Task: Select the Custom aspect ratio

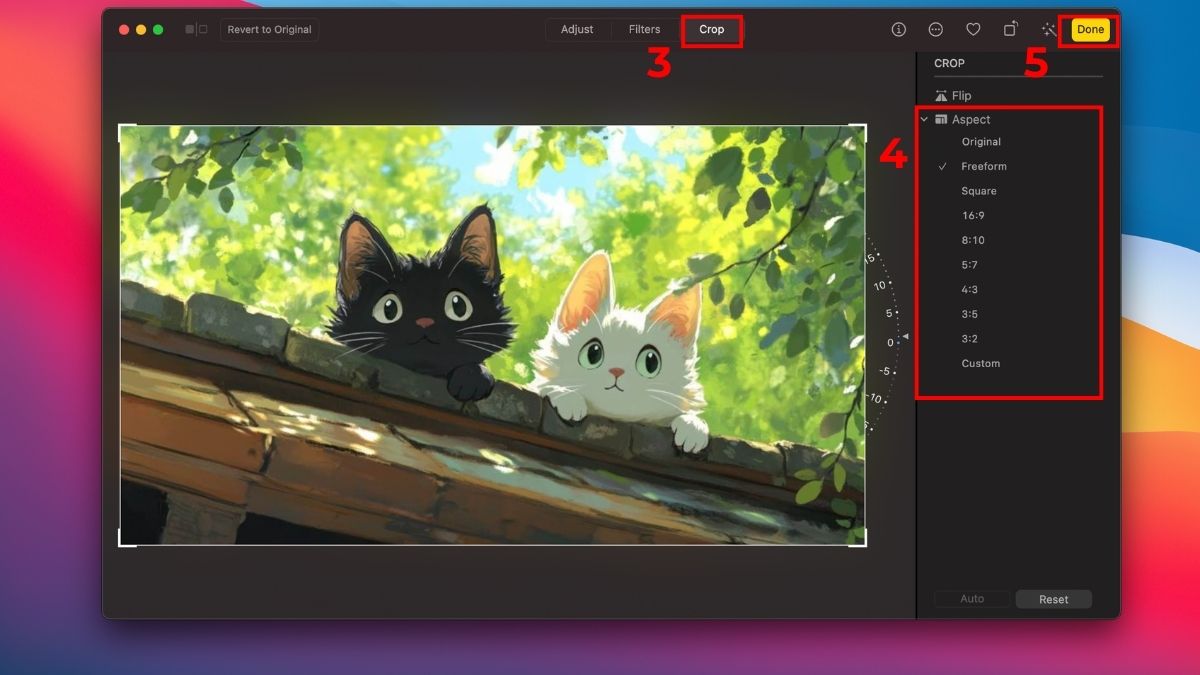Action: click(x=980, y=364)
